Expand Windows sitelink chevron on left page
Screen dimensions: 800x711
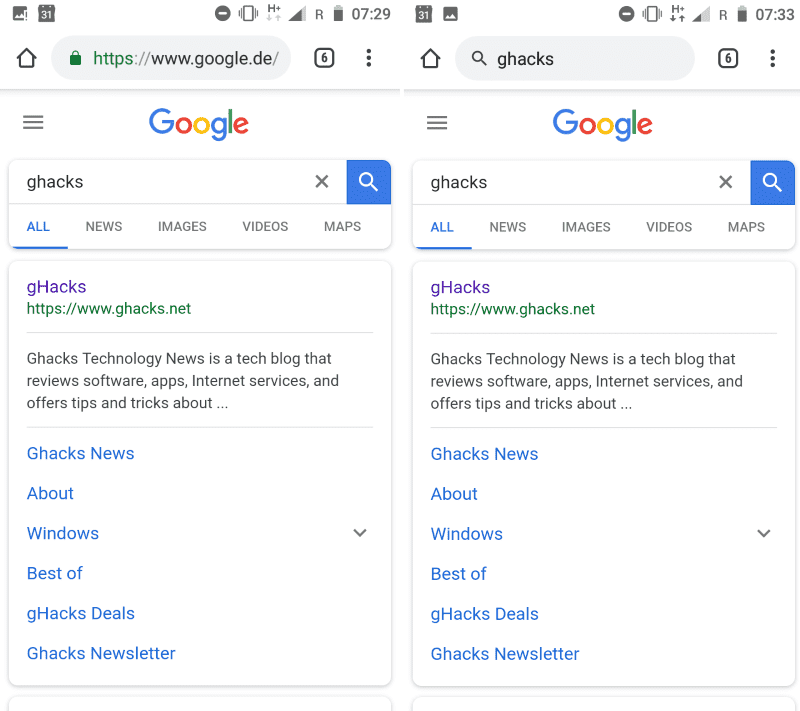pyautogui.click(x=360, y=533)
